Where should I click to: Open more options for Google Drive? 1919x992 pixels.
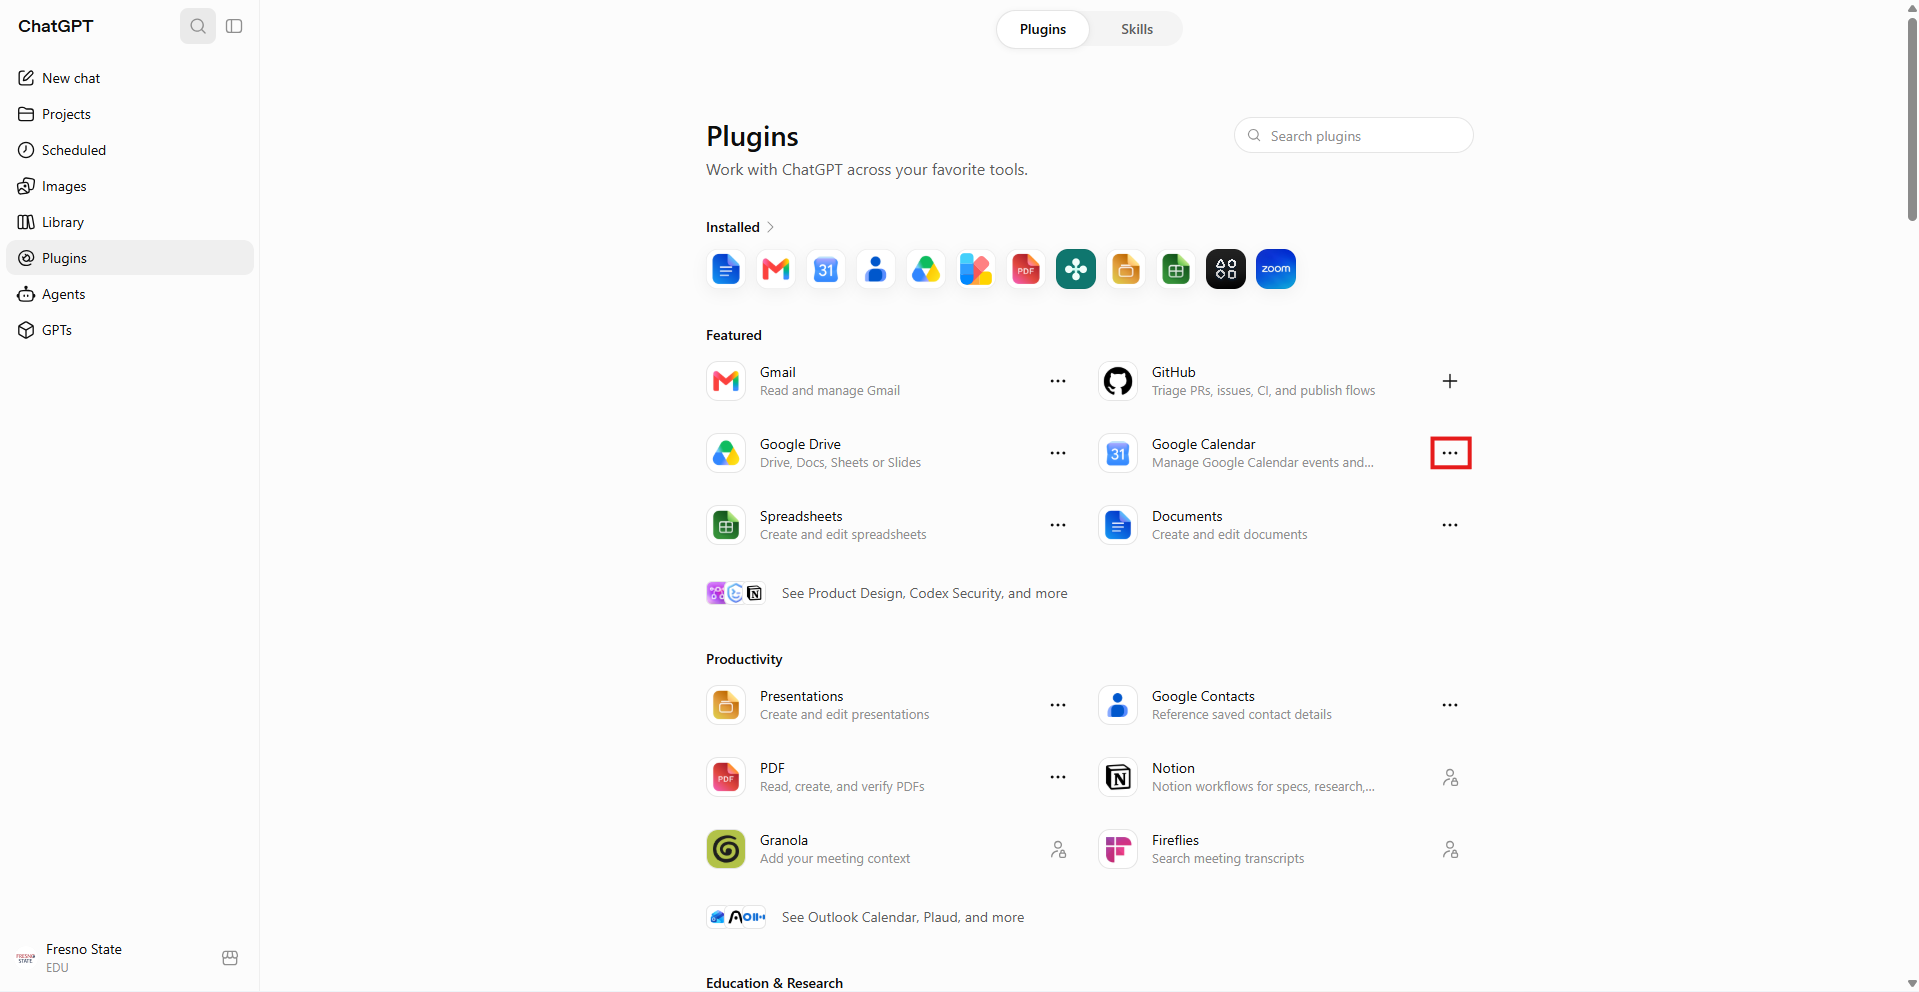pos(1058,453)
